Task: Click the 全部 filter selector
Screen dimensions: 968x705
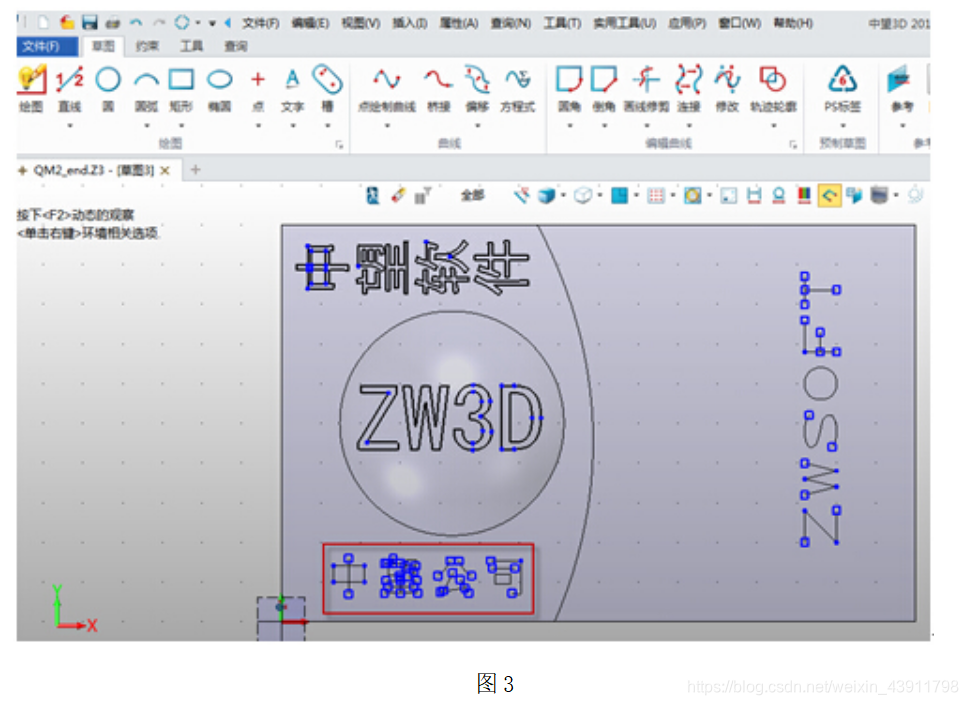Action: (472, 196)
